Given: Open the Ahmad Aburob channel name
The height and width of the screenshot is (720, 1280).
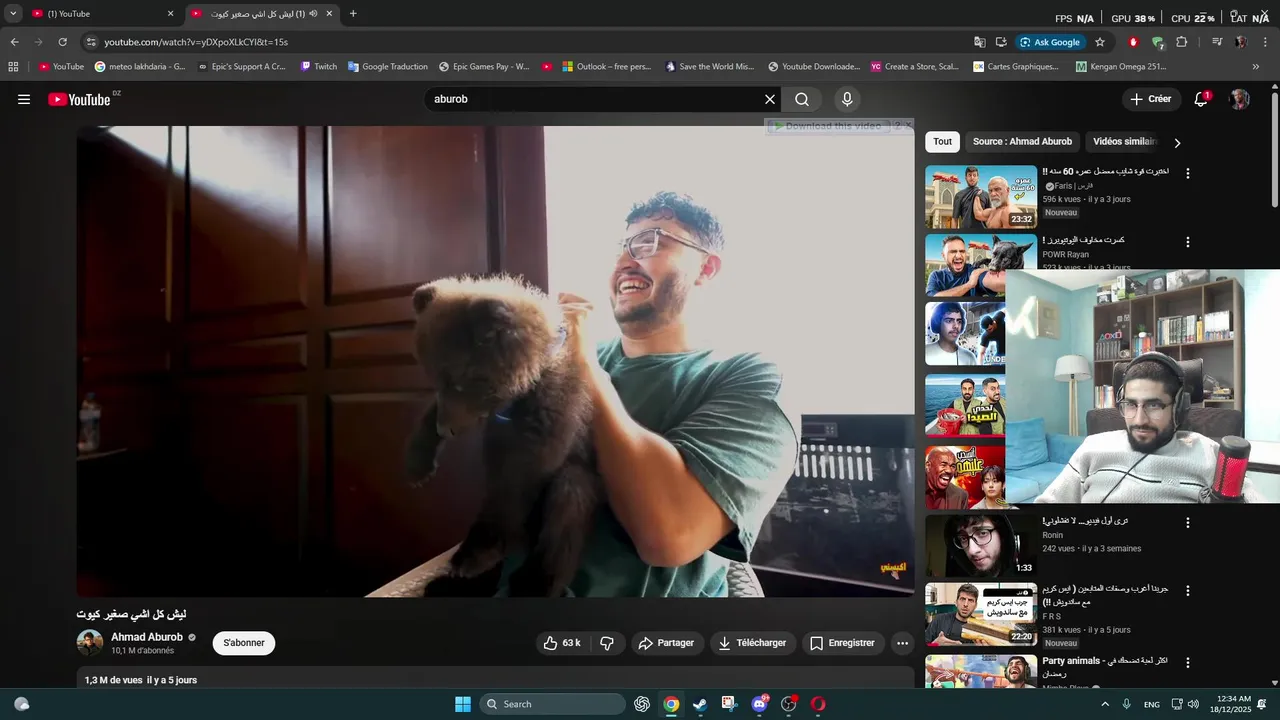Looking at the screenshot, I should pos(147,637).
